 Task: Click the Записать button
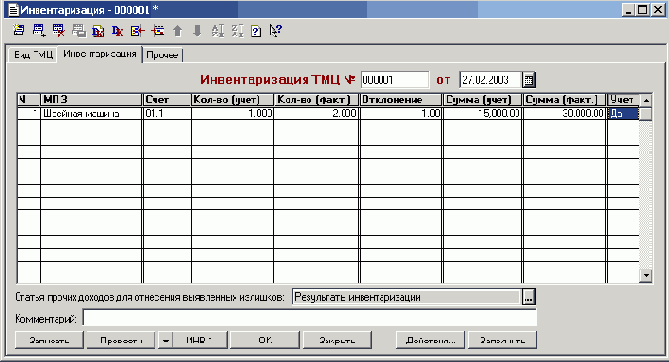tap(49, 340)
